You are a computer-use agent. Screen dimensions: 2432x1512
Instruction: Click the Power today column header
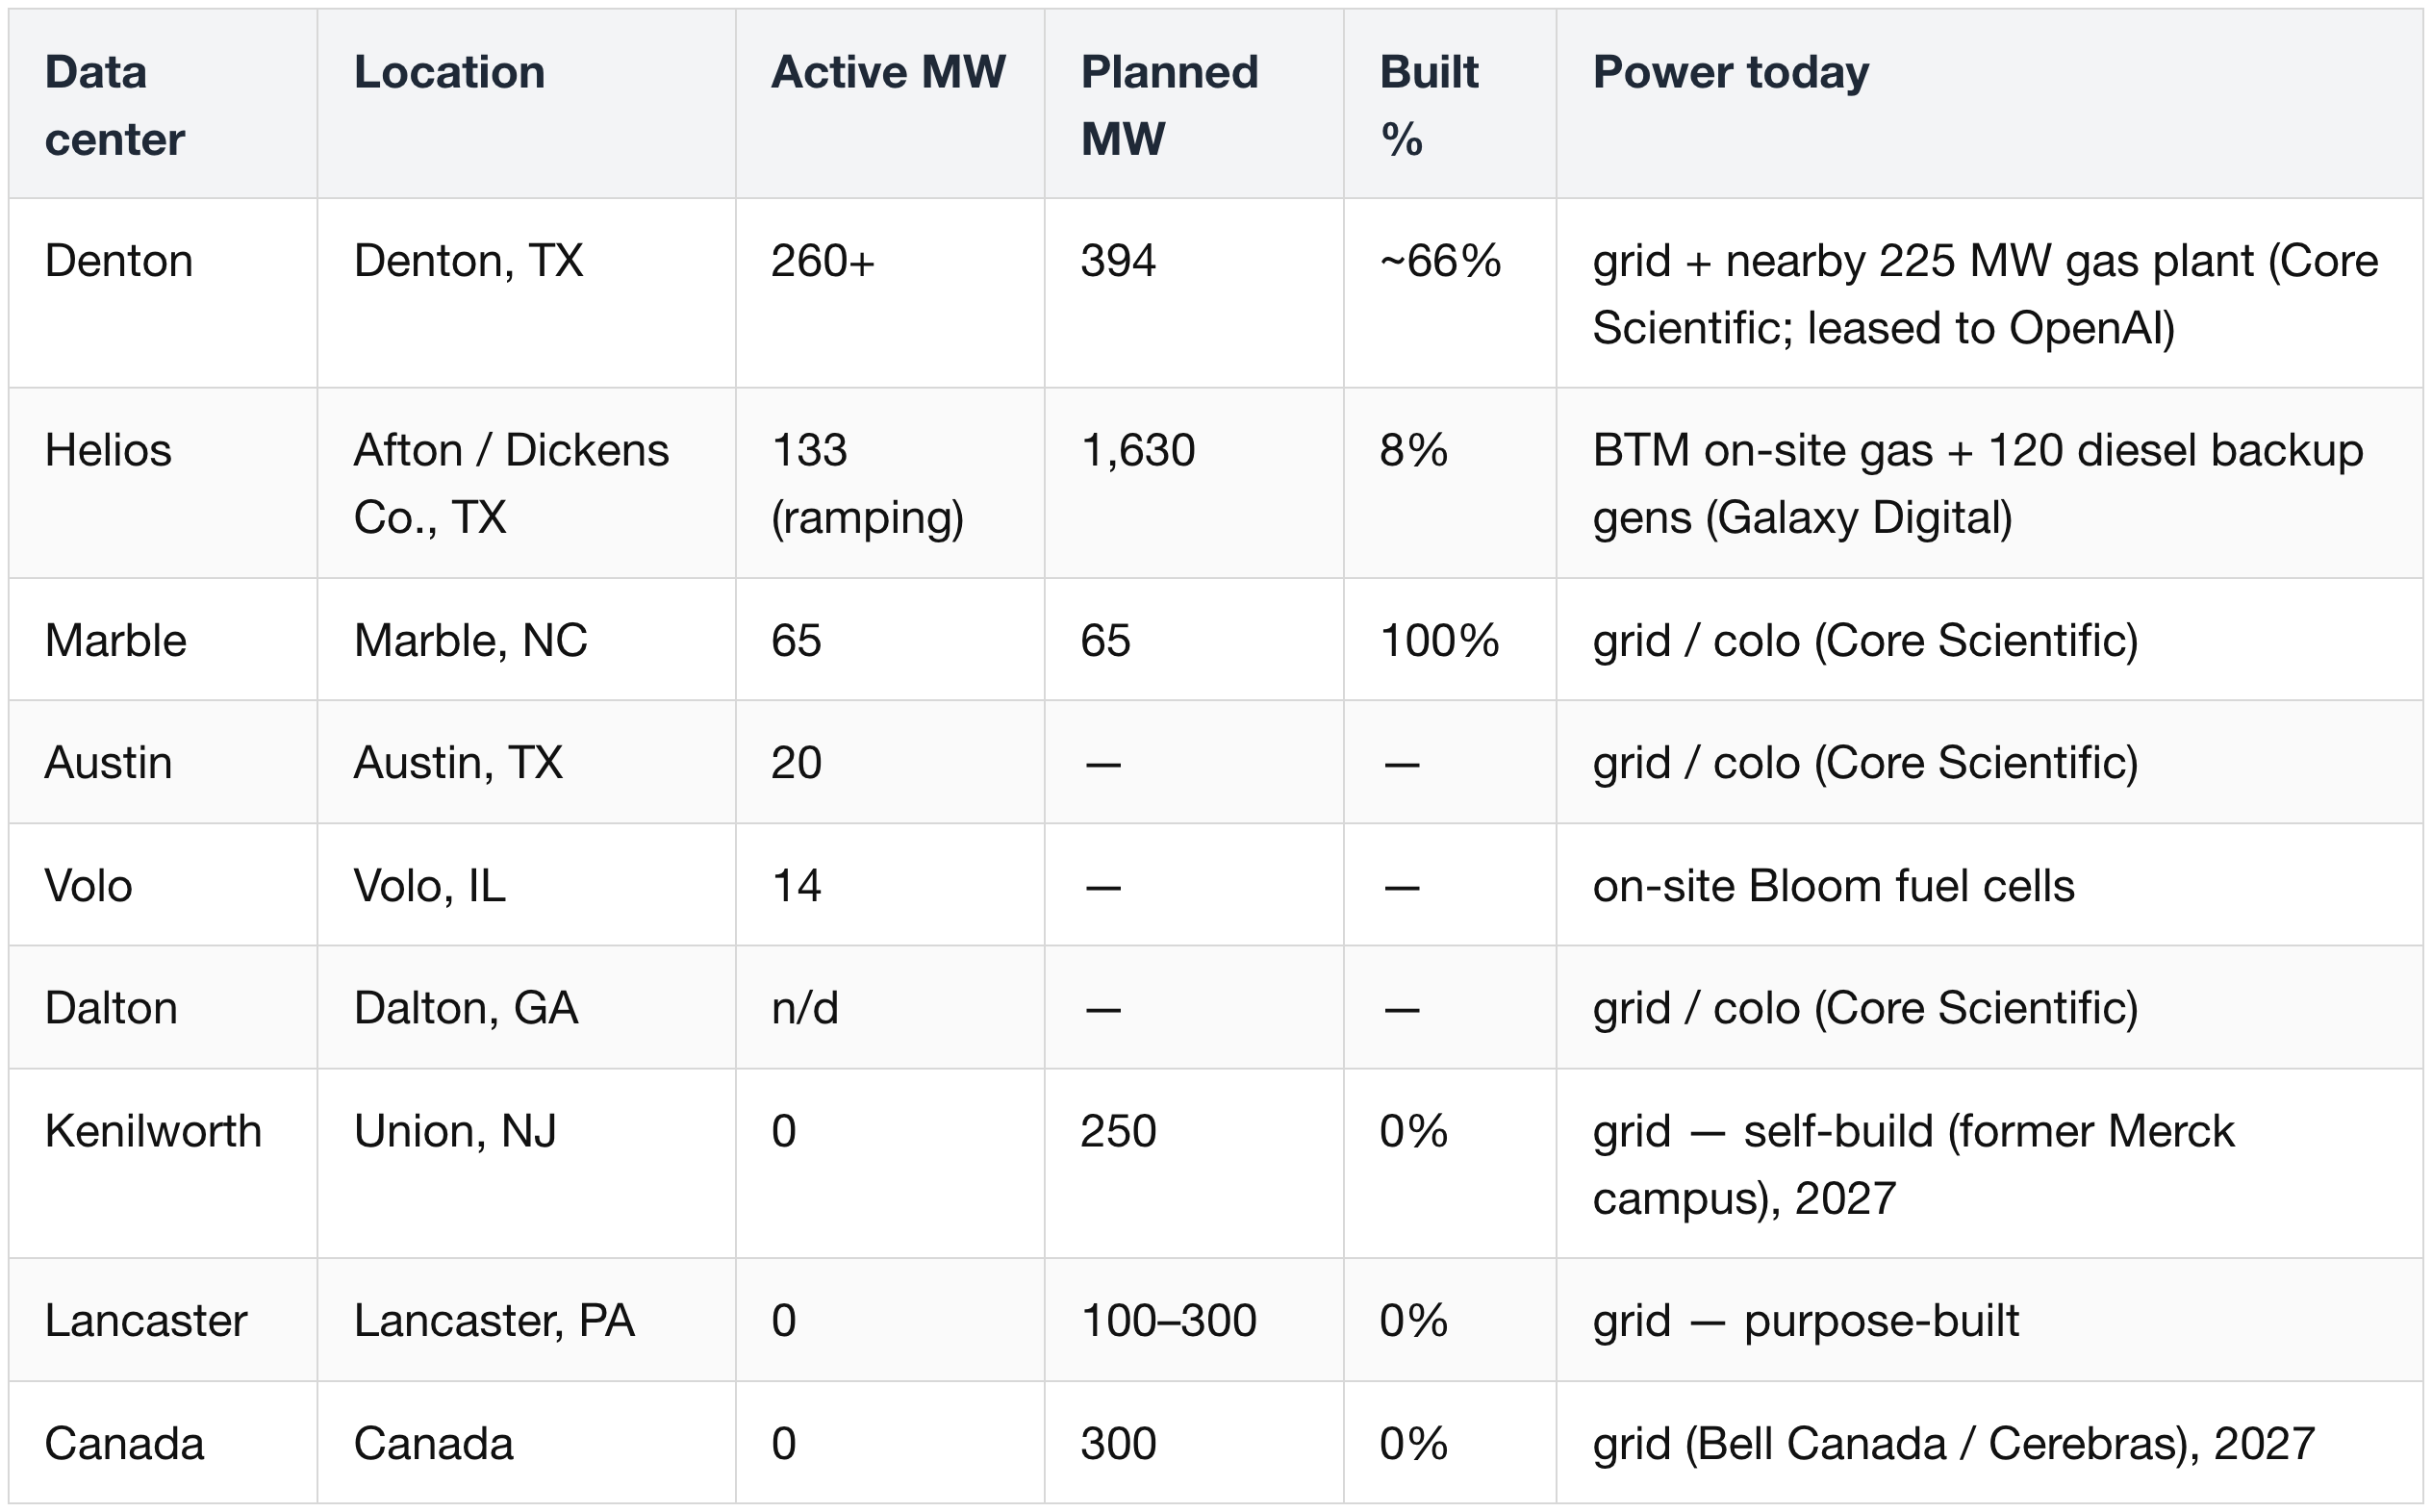[x=1989, y=104]
